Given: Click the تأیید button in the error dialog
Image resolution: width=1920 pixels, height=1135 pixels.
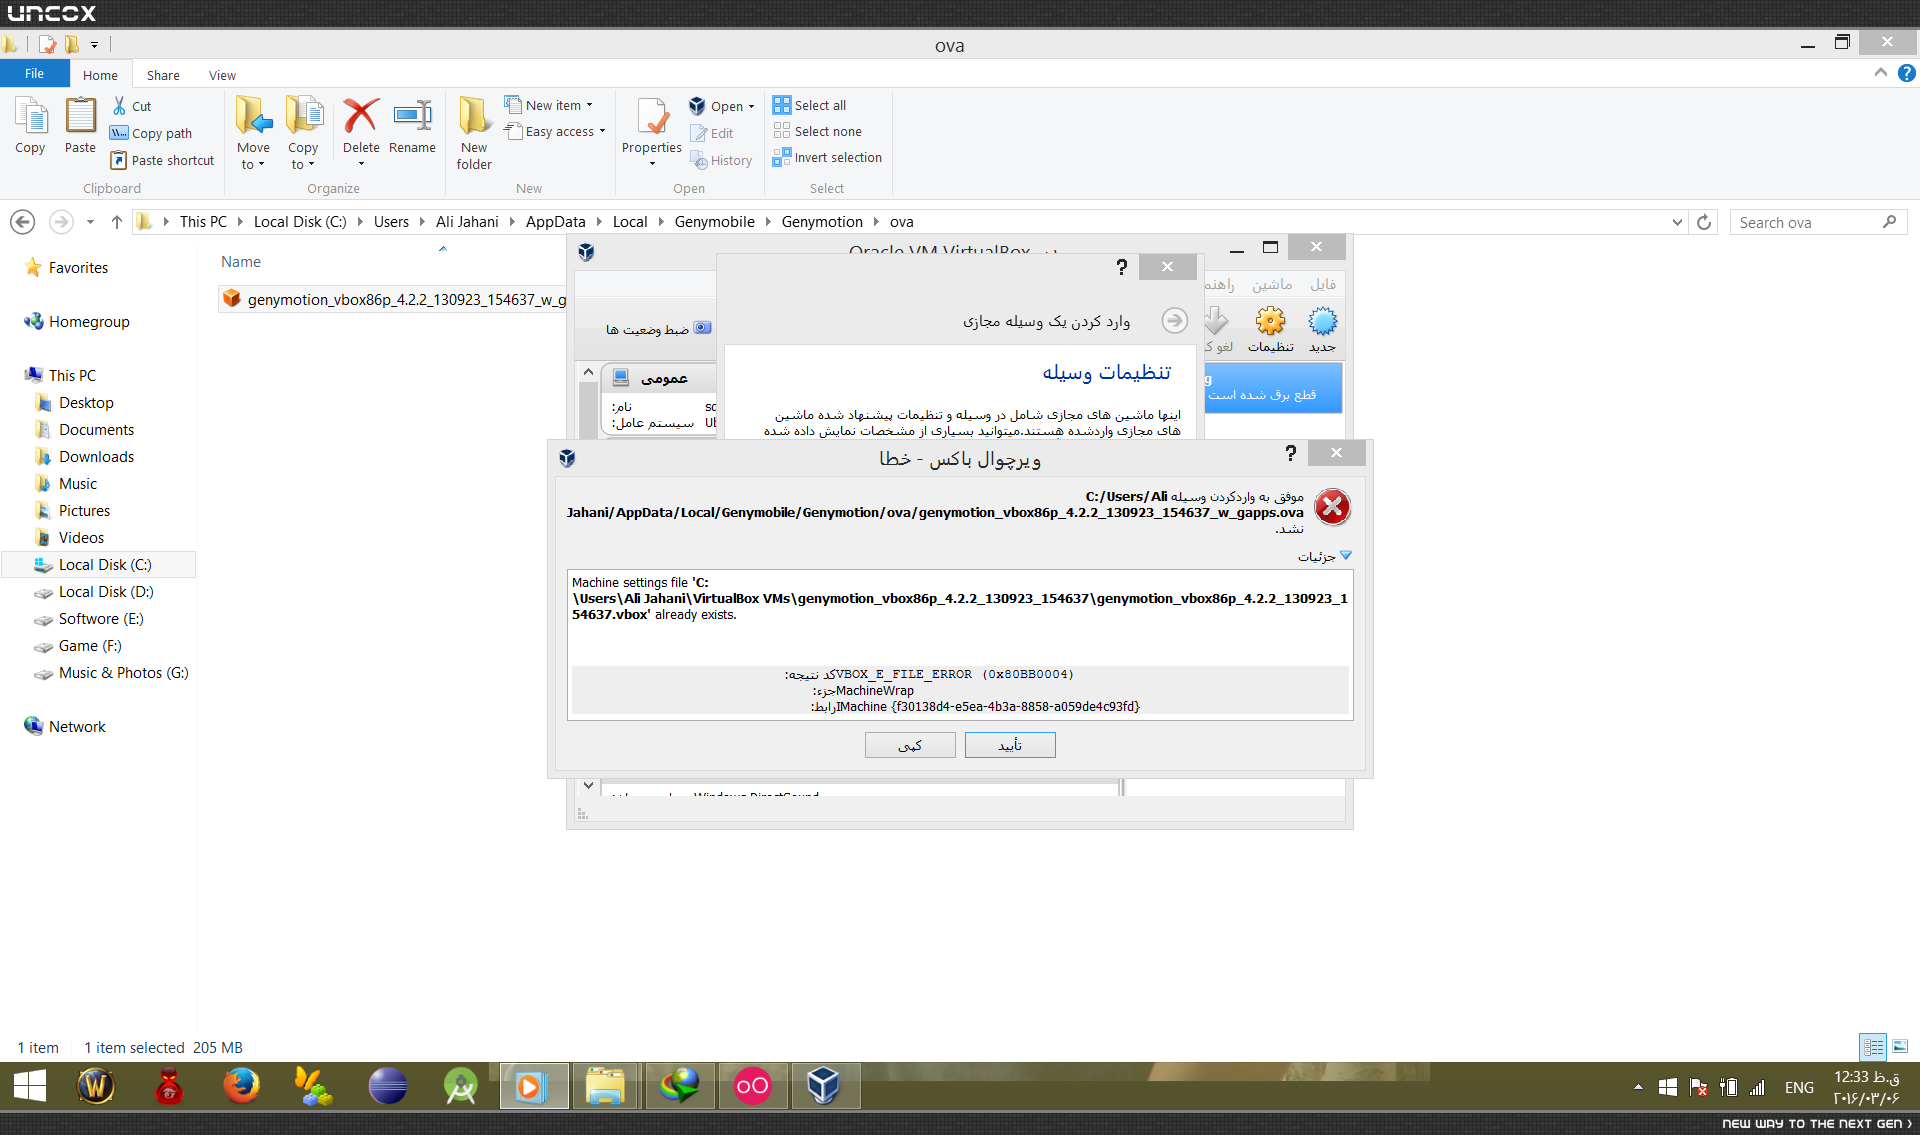Looking at the screenshot, I should 1010,745.
